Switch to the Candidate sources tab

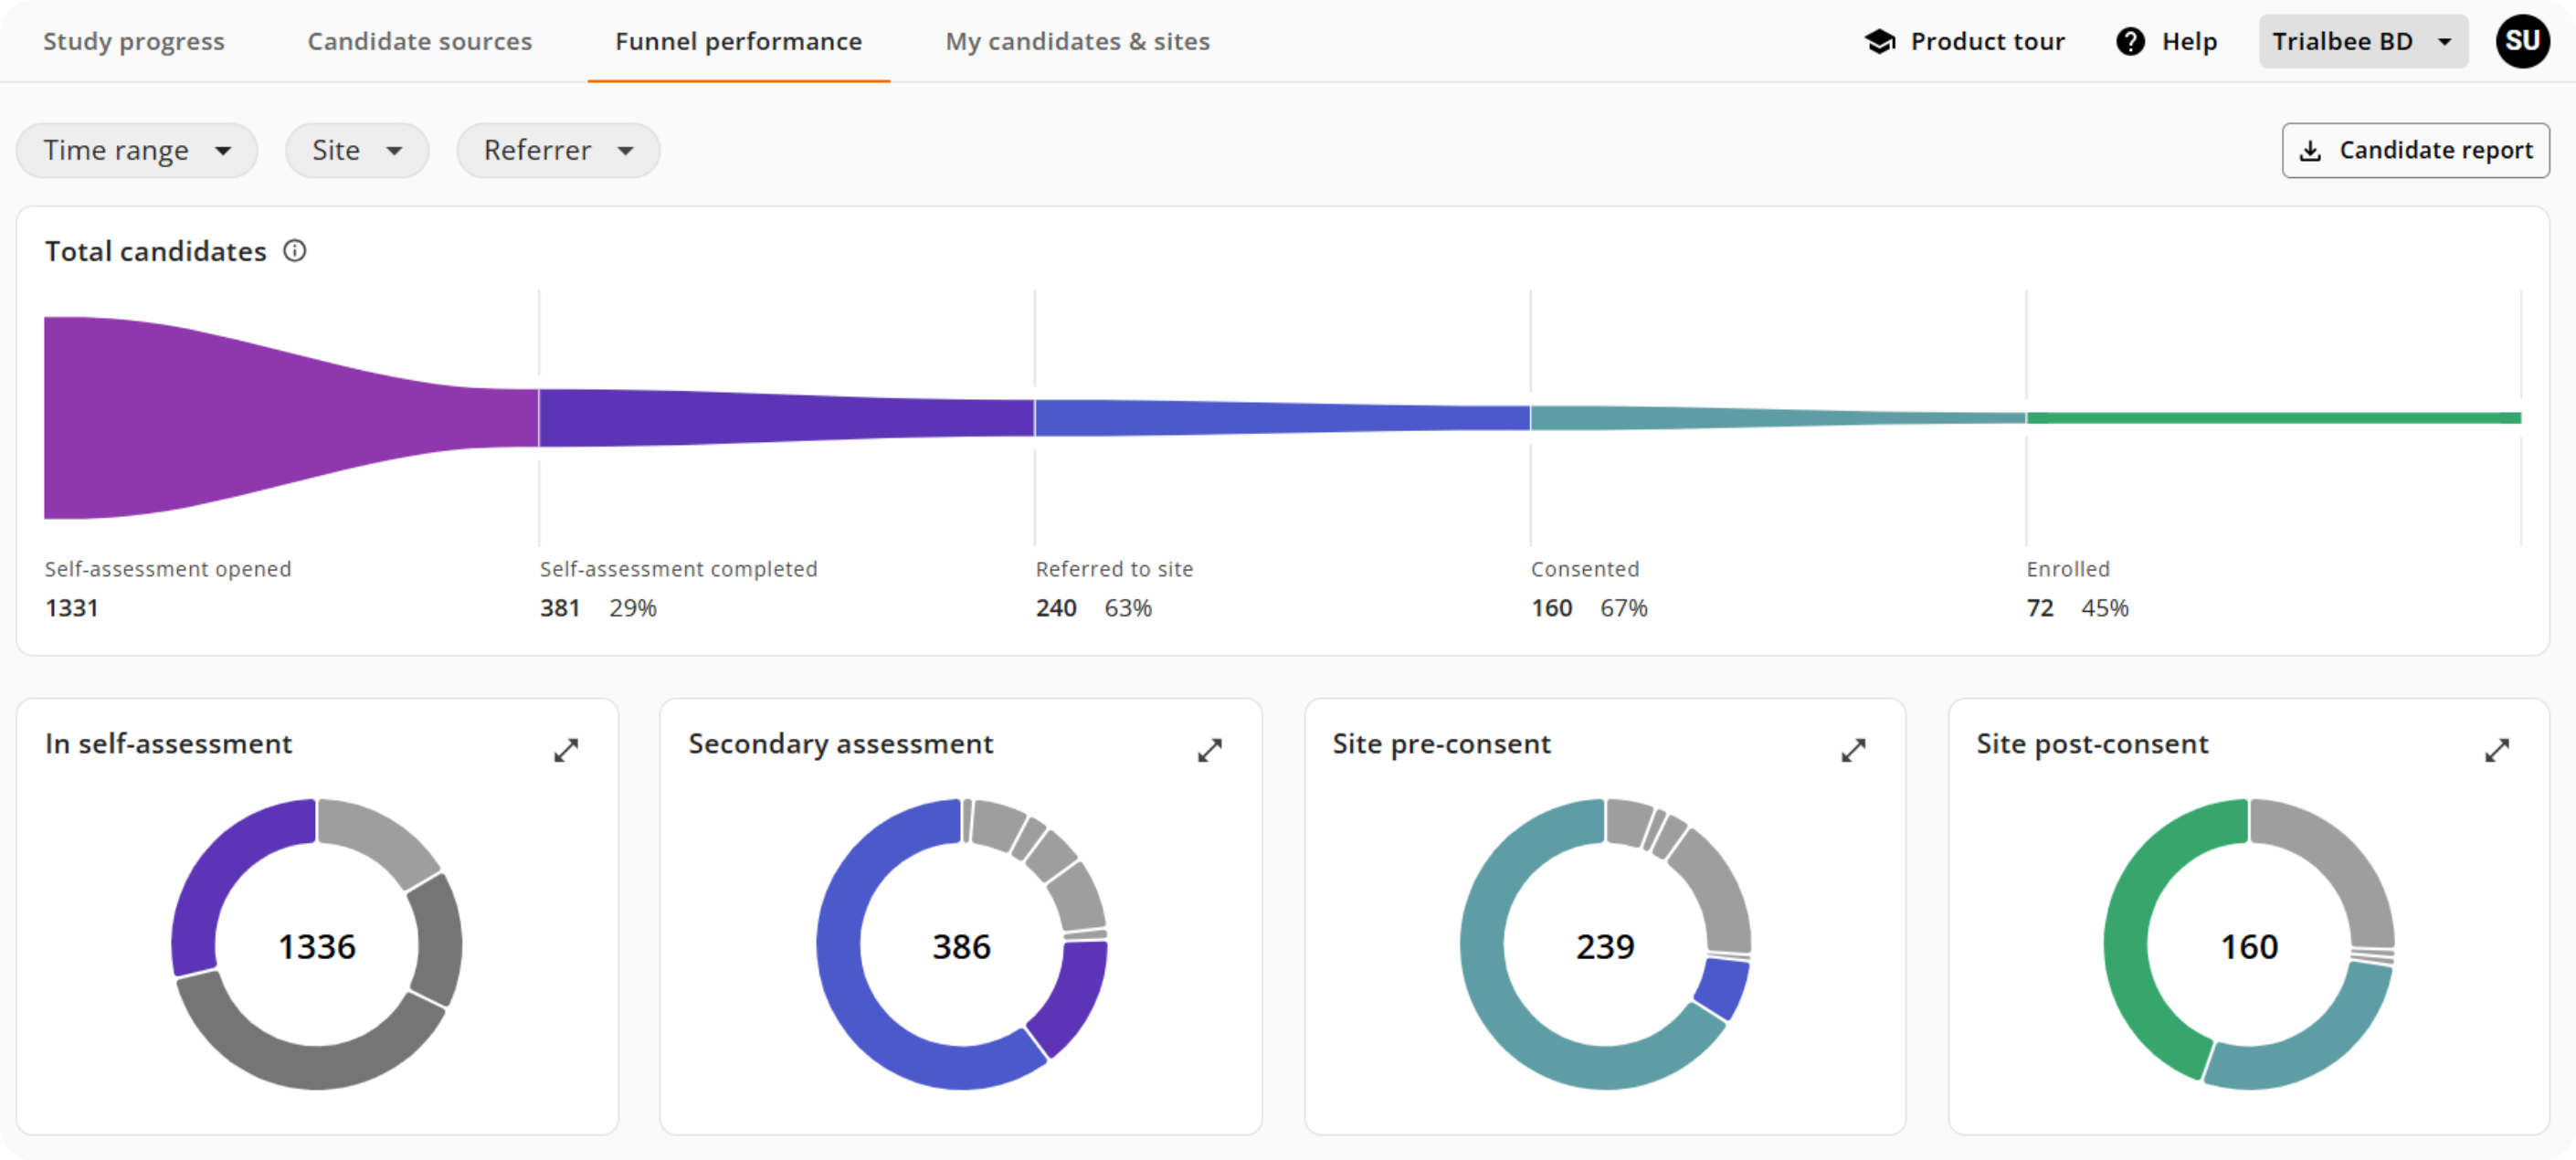(x=419, y=41)
